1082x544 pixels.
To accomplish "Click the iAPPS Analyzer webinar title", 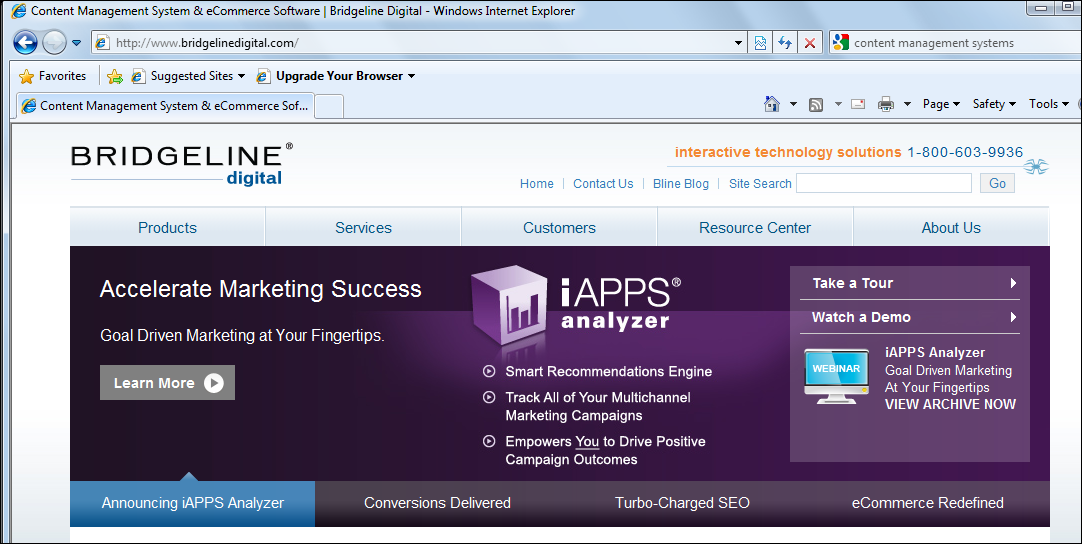I will (x=934, y=353).
